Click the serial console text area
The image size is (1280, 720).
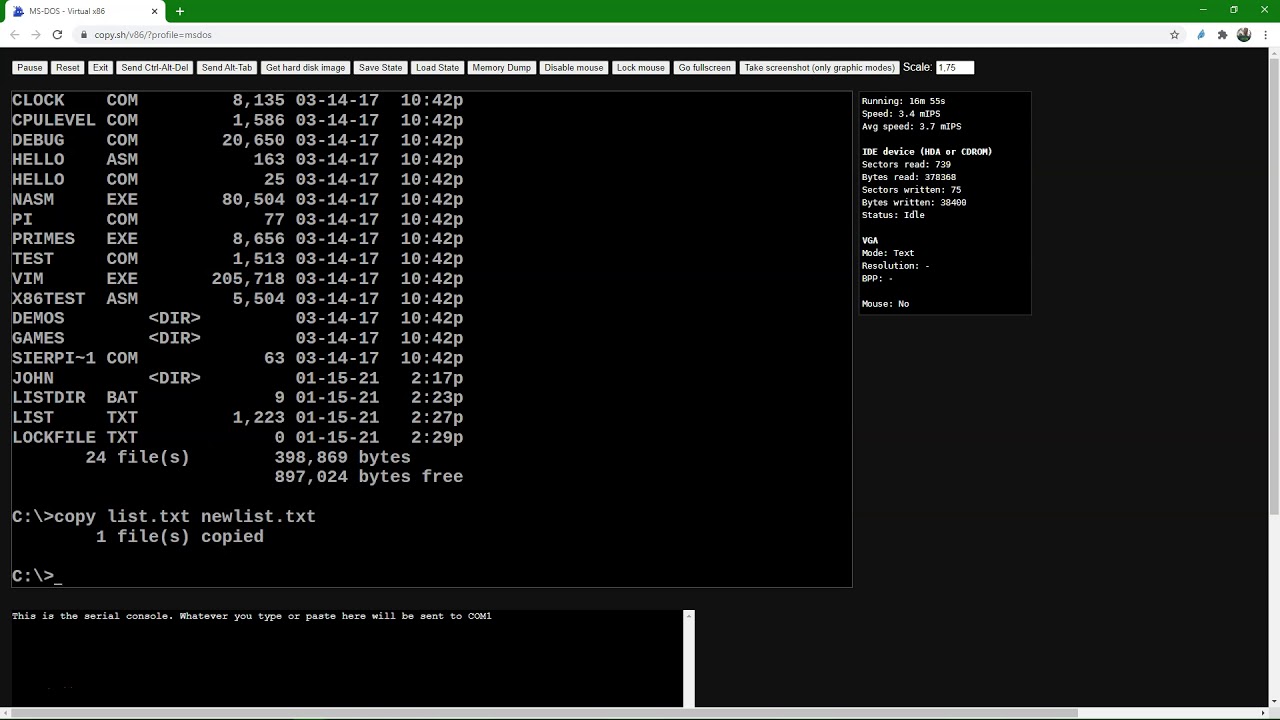[x=347, y=658]
